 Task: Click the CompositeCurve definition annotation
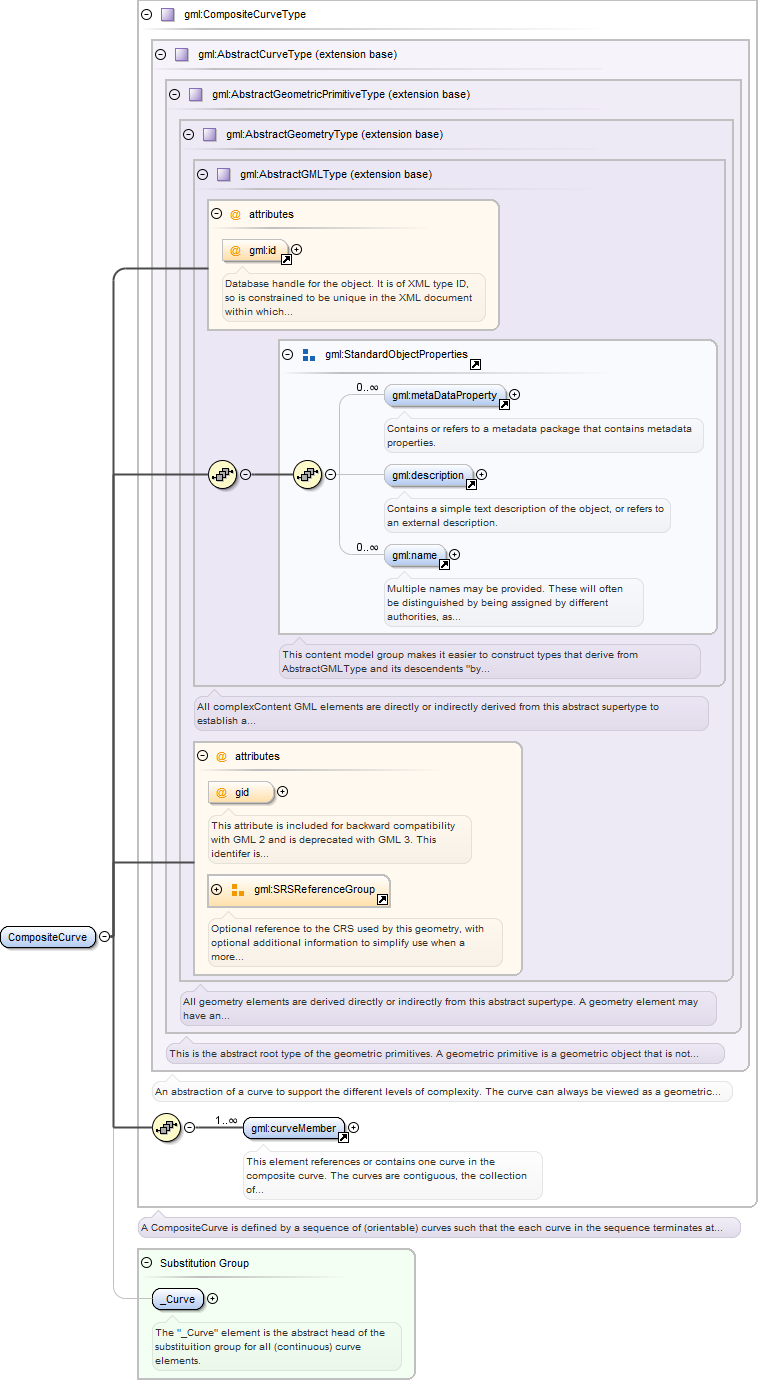point(439,1227)
